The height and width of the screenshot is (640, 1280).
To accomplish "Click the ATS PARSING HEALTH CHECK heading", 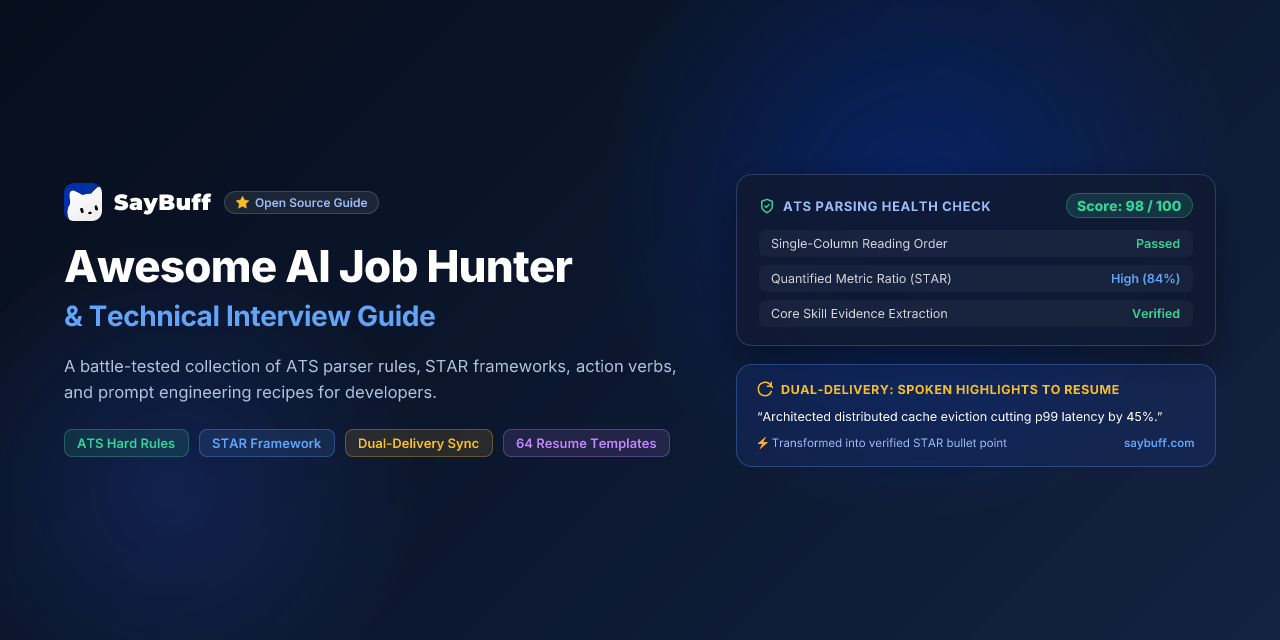I will [x=887, y=206].
